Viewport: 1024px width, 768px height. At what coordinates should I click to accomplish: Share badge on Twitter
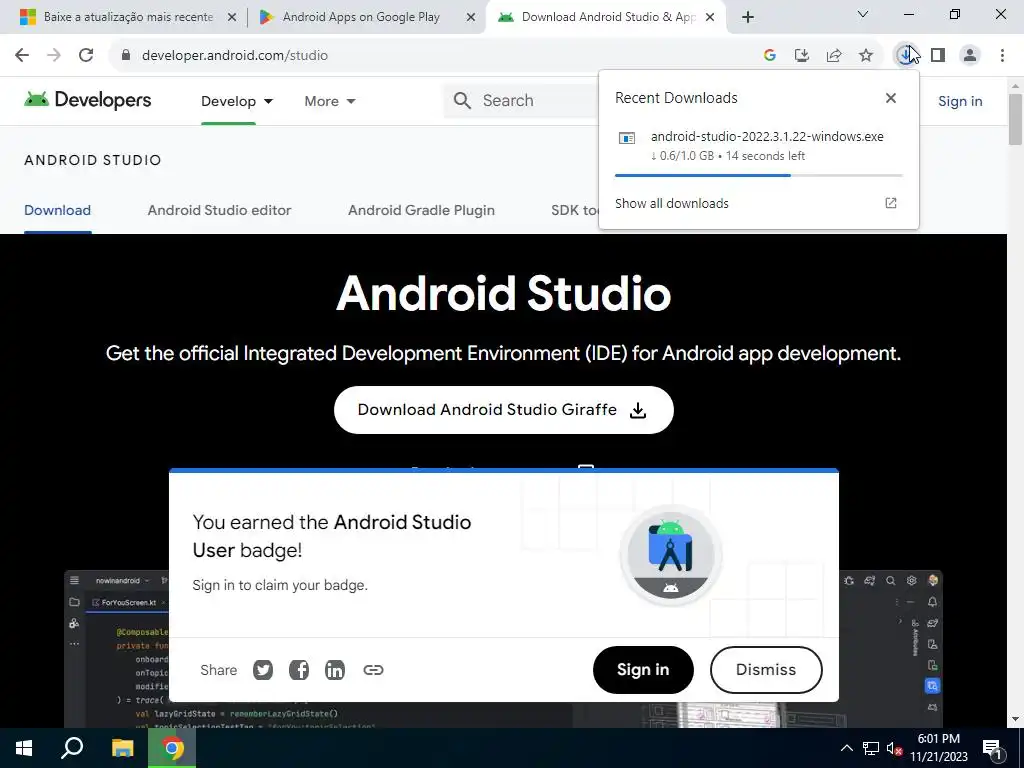click(x=263, y=670)
